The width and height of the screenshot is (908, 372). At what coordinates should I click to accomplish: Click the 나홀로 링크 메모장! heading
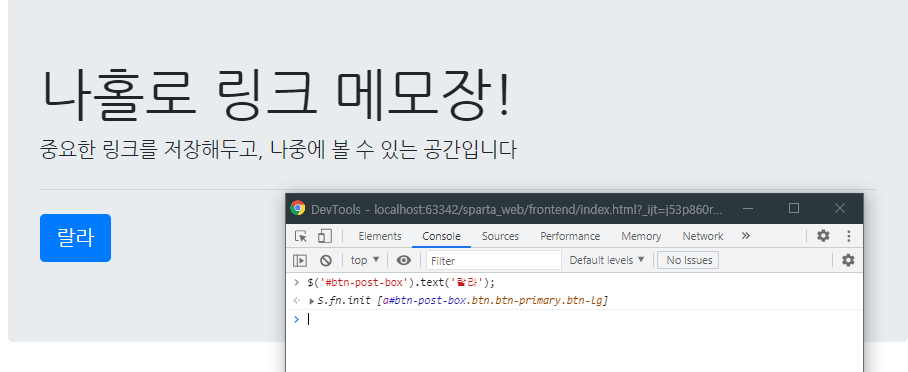(x=276, y=95)
